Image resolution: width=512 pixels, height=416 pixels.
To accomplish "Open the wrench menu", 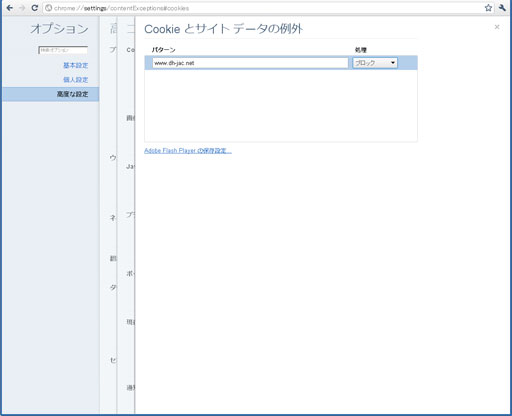I will click(x=502, y=8).
